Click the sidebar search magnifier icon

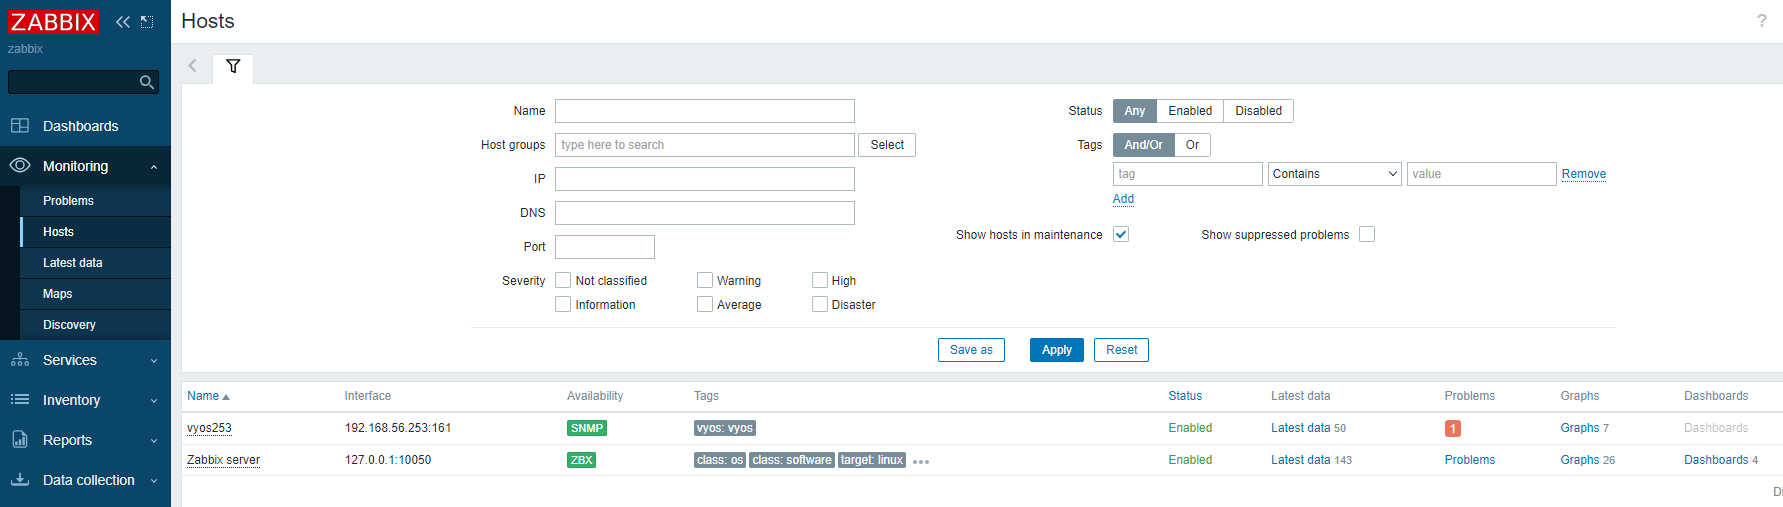point(147,82)
